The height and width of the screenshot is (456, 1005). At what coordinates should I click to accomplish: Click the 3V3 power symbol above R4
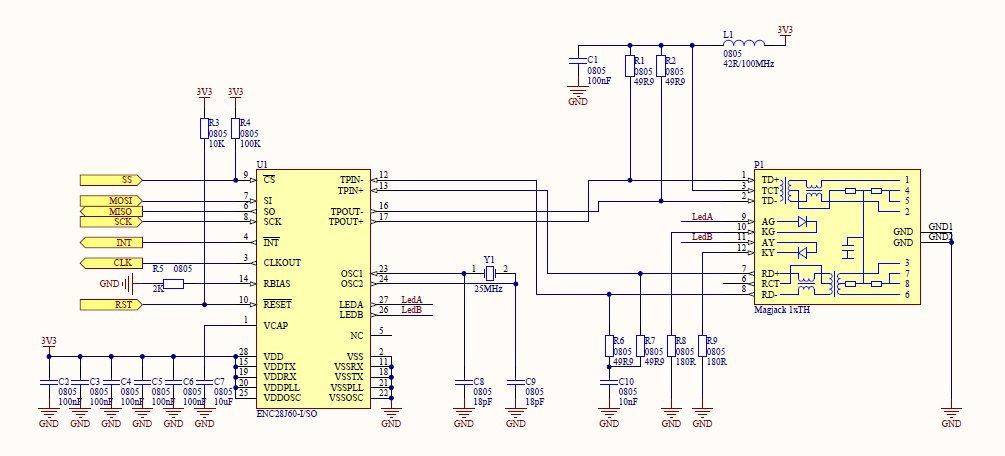coord(235,96)
